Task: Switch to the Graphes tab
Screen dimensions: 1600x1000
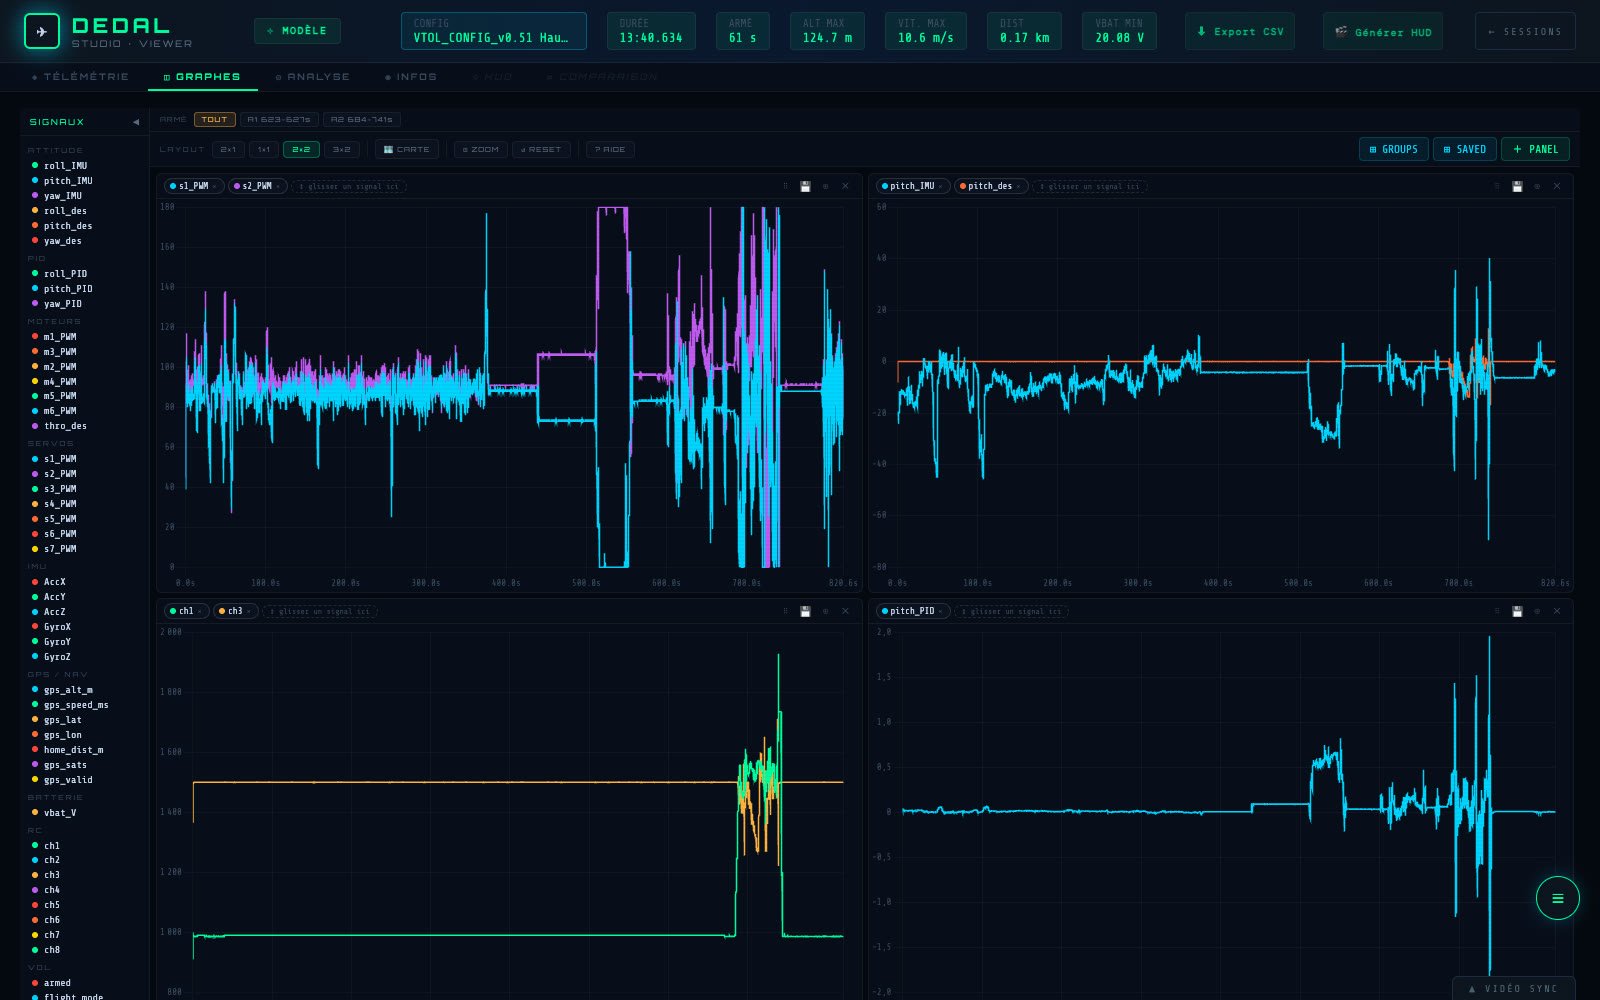Action: click(202, 77)
